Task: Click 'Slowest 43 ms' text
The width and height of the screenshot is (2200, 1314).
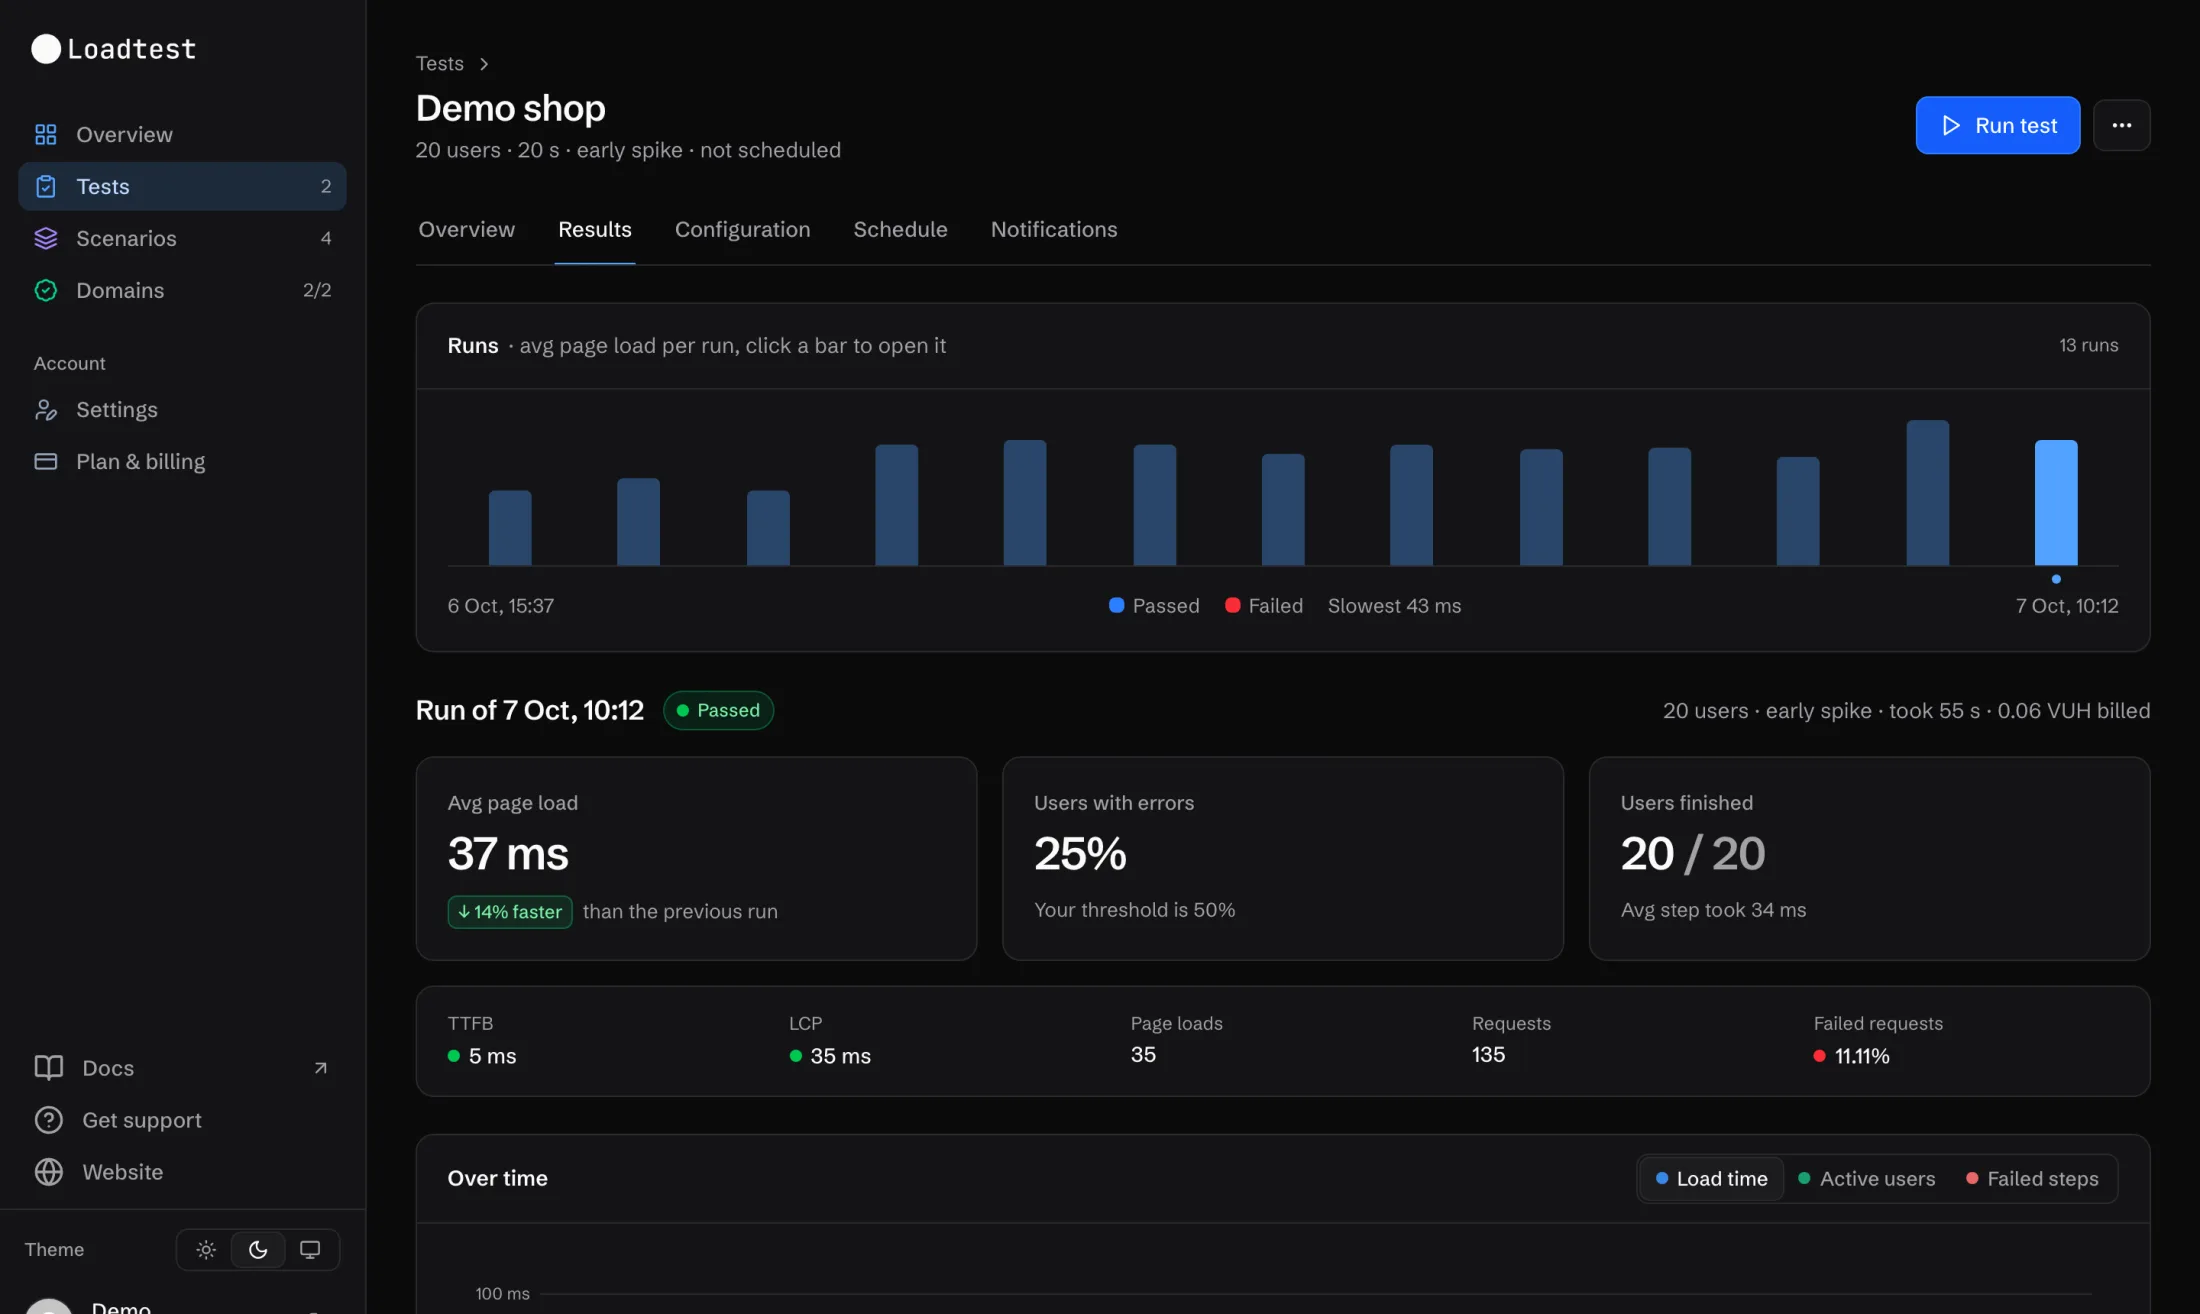Action: click(x=1394, y=606)
